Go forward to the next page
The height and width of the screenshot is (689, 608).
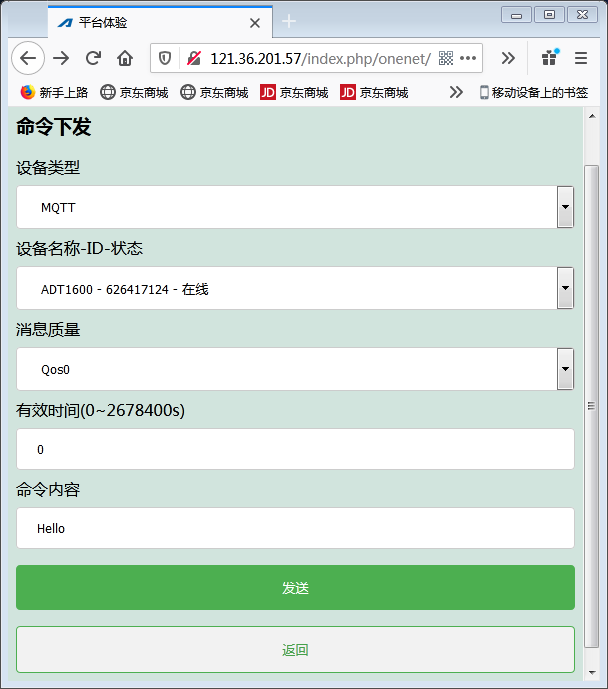coord(61,58)
